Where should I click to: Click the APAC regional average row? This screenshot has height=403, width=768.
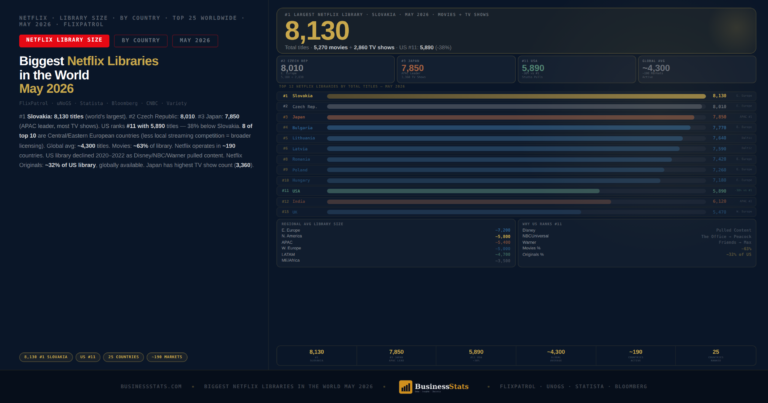click(x=396, y=242)
